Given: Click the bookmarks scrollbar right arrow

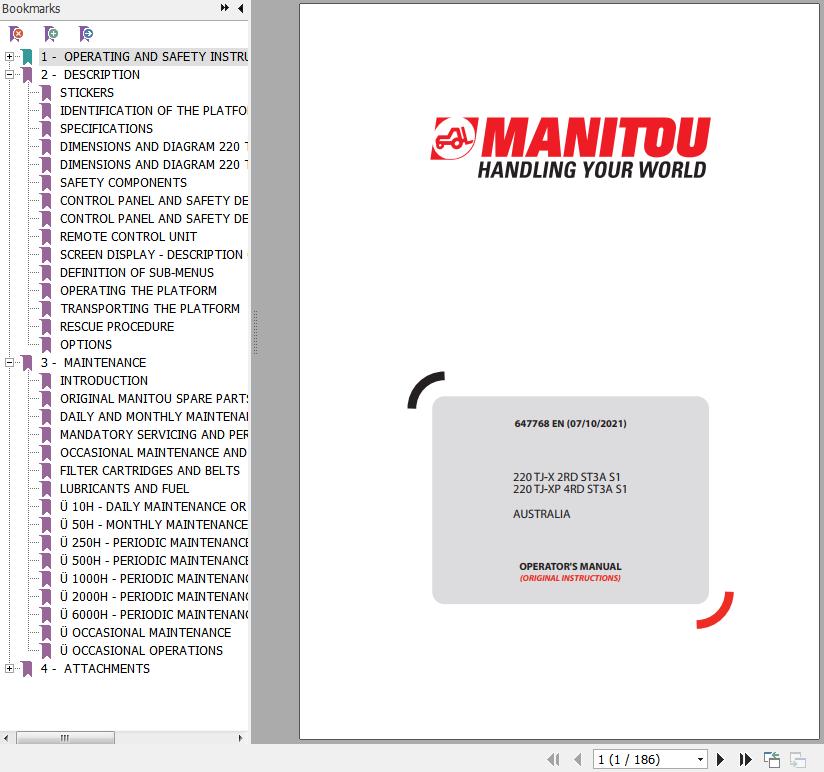Looking at the screenshot, I should click(x=240, y=738).
